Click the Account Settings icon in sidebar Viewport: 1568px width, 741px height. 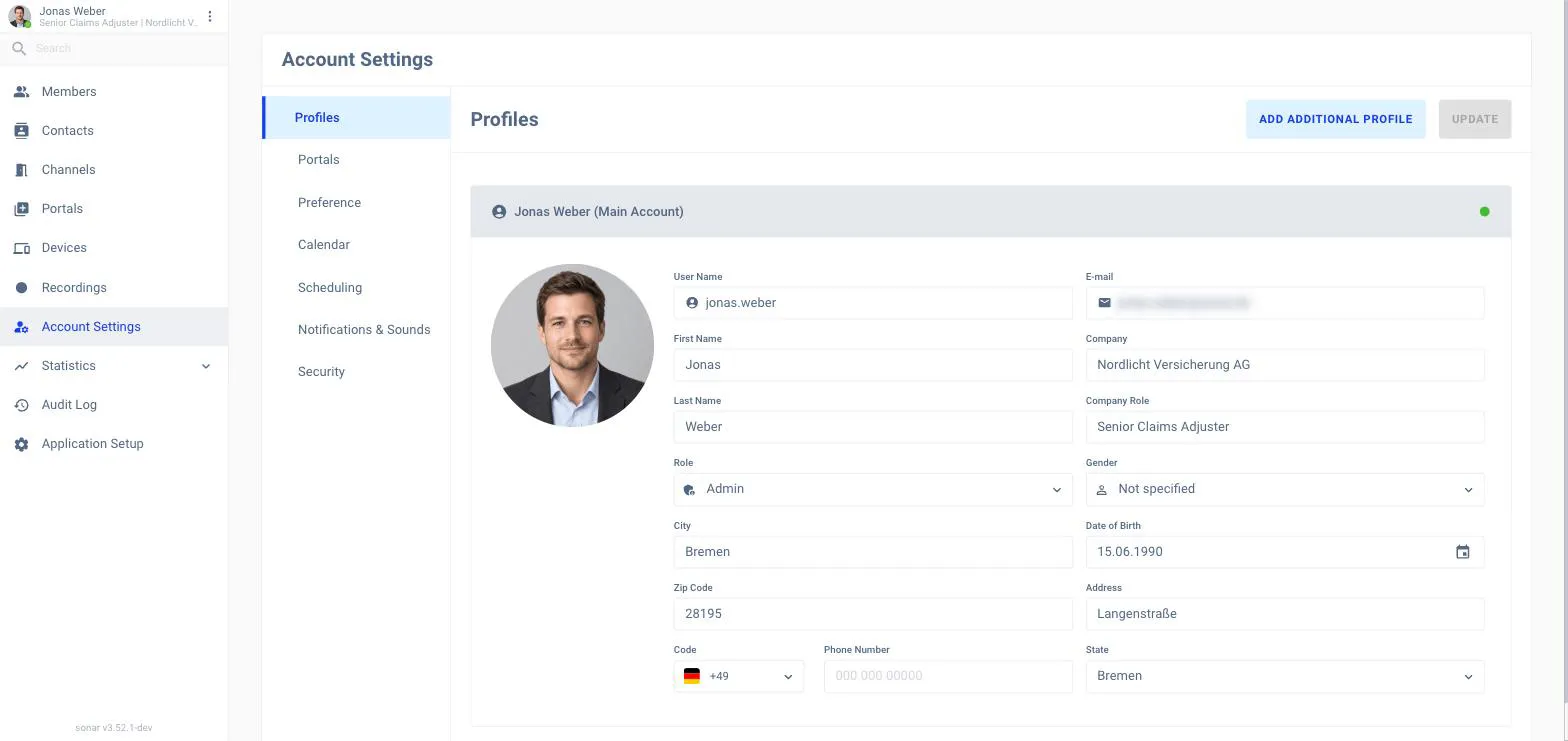point(21,327)
